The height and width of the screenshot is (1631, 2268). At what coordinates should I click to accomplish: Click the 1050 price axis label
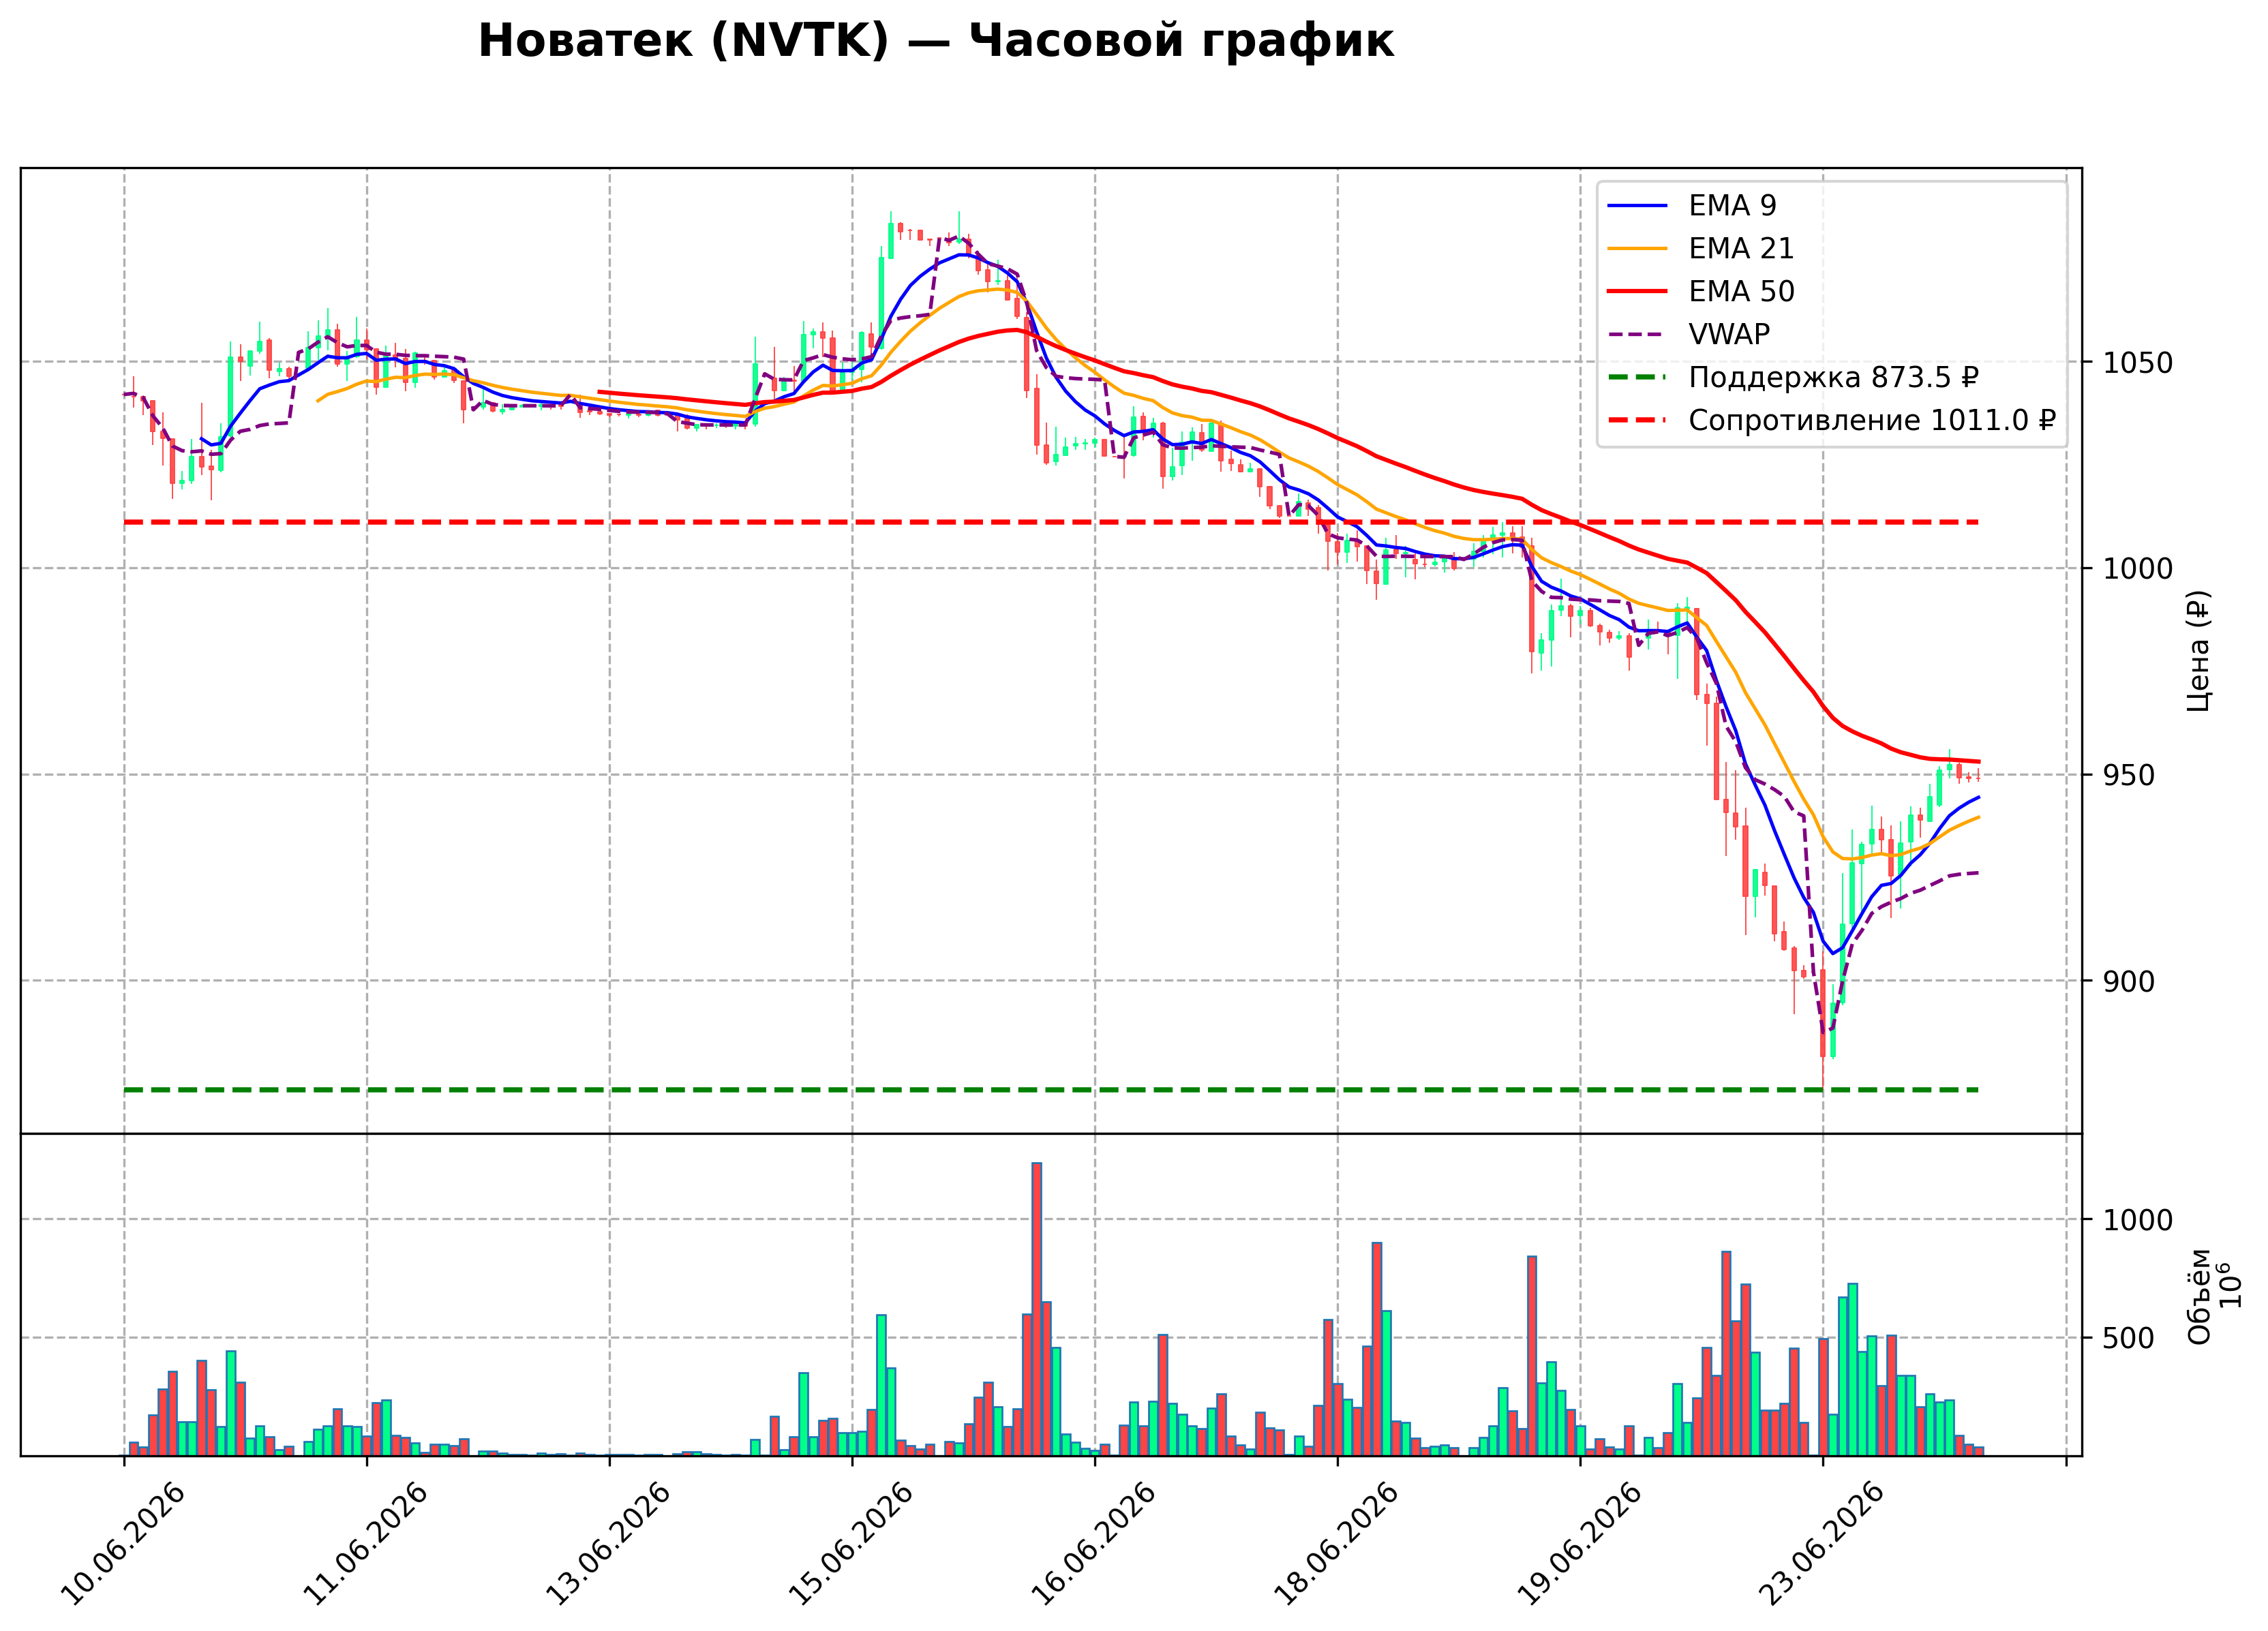[x=2138, y=362]
